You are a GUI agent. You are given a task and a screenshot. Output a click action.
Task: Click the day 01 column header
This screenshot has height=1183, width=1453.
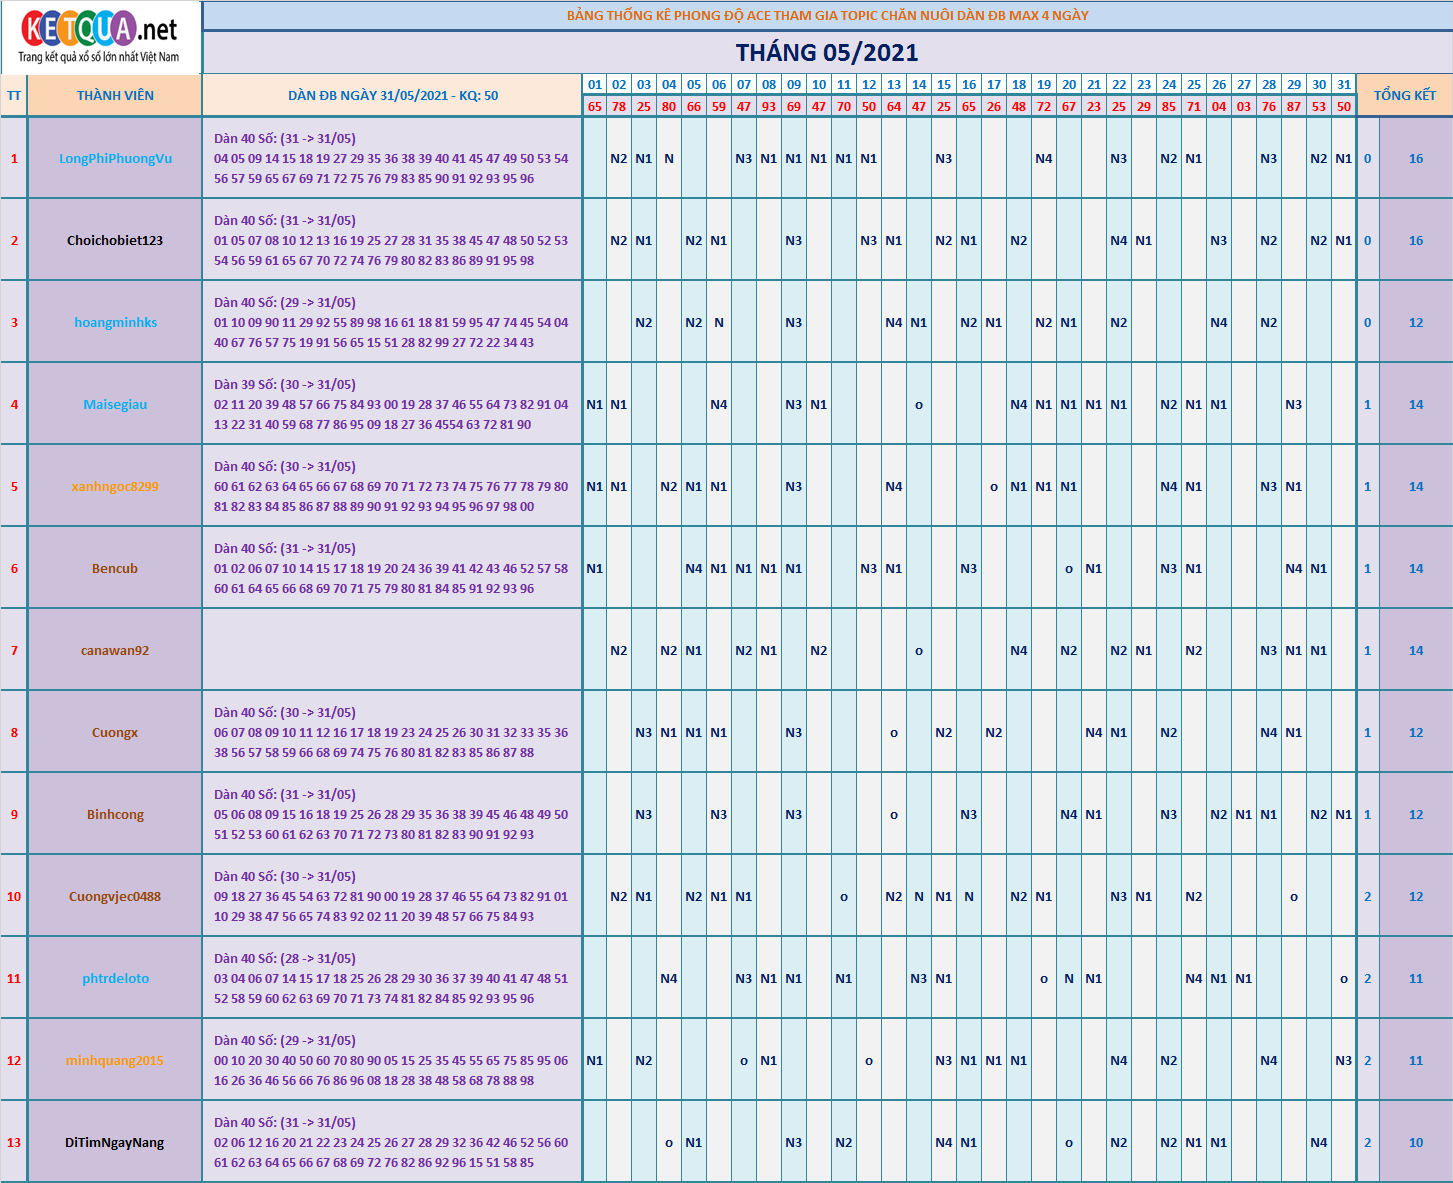[x=595, y=84]
